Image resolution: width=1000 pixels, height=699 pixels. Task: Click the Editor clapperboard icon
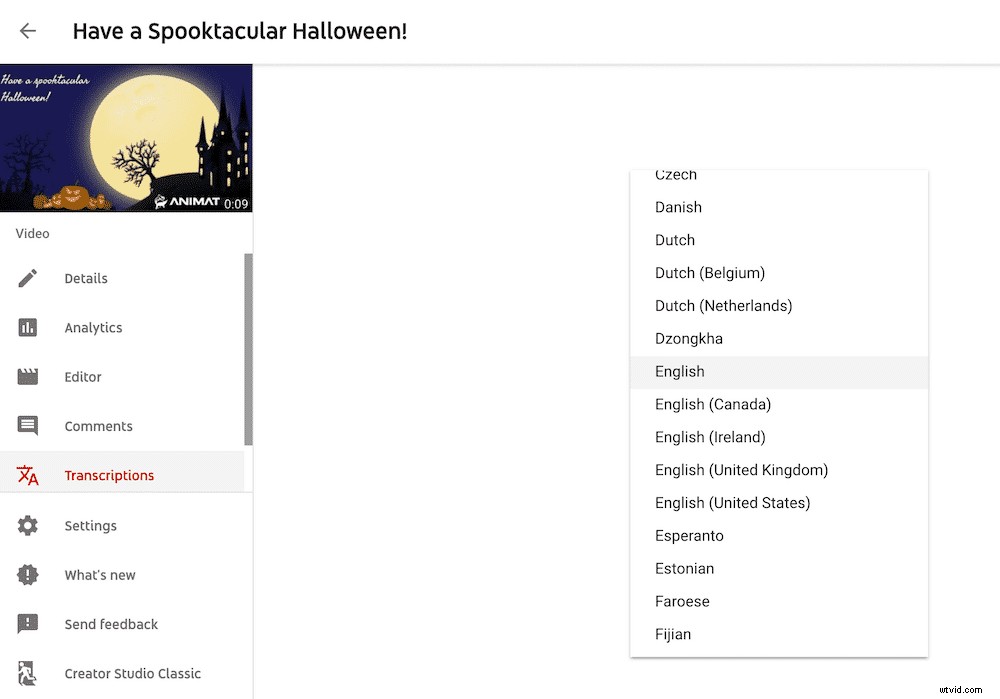[28, 377]
